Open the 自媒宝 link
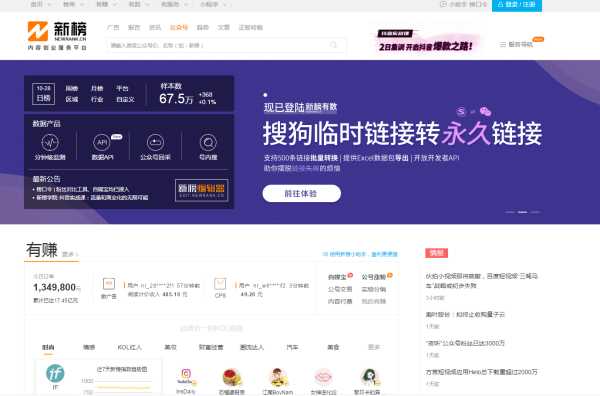The width and height of the screenshot is (600, 396). point(337,277)
